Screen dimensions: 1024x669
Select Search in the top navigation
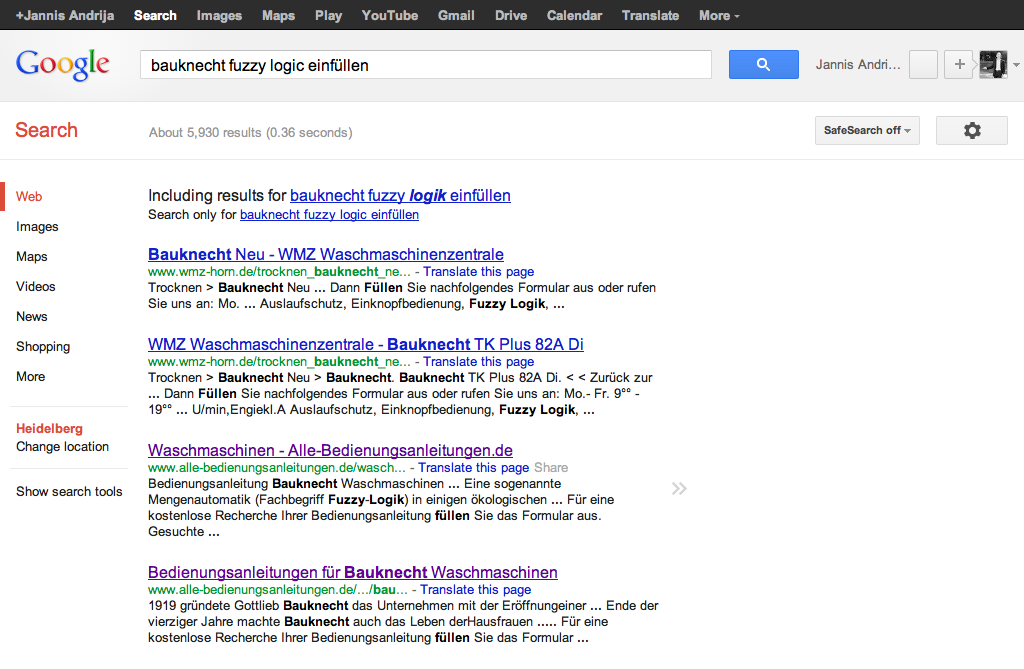click(x=155, y=15)
